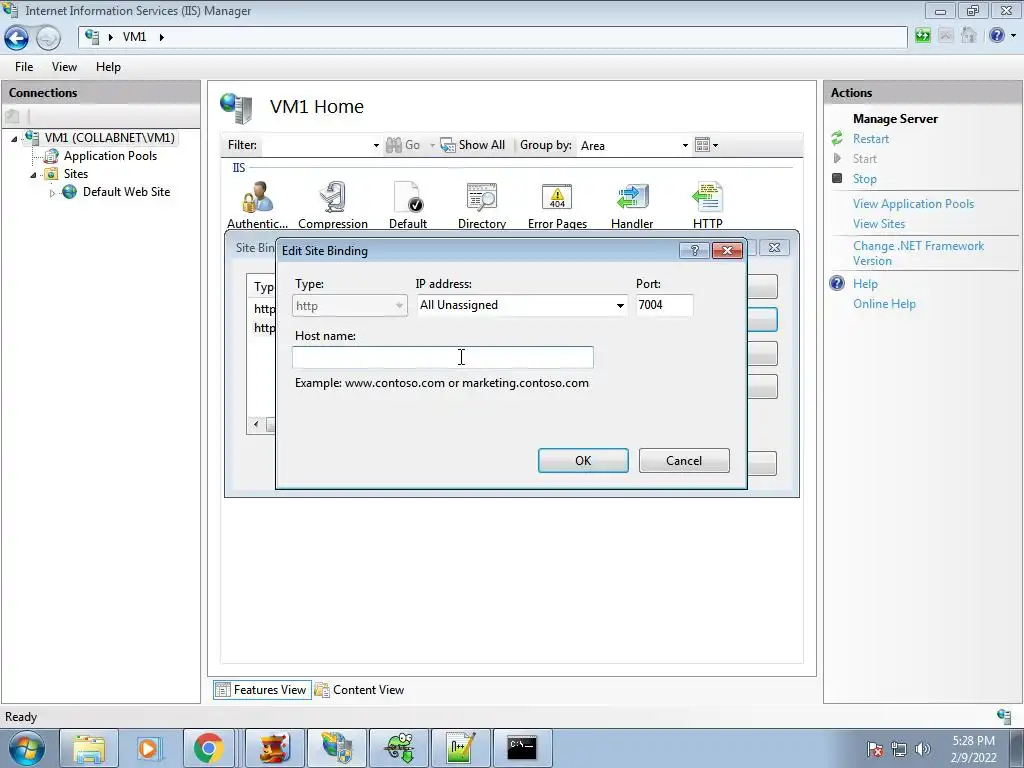Click View Application Pools link
The image size is (1024, 768).
point(913,204)
